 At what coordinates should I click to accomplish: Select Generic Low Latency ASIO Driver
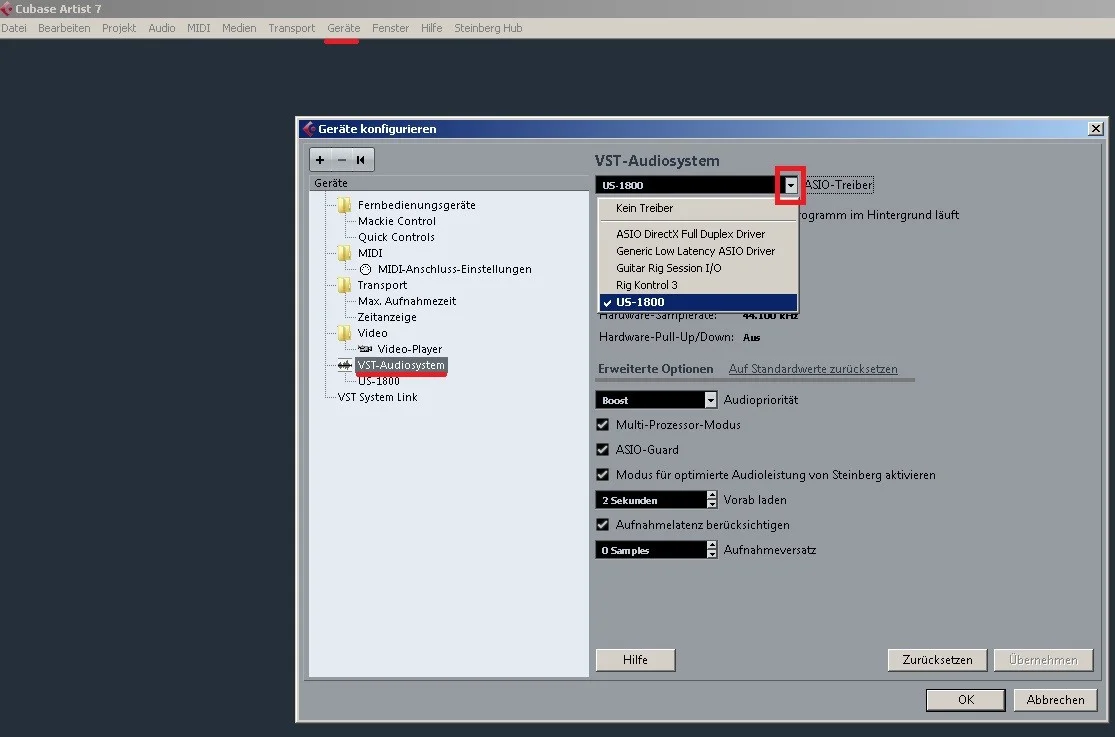695,251
